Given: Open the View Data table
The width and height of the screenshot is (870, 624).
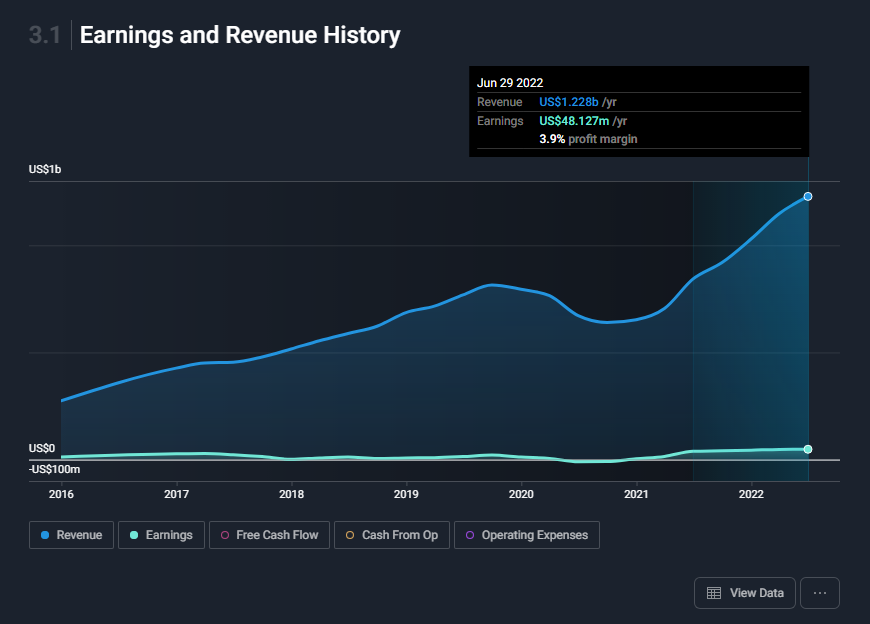Looking at the screenshot, I should pos(745,593).
